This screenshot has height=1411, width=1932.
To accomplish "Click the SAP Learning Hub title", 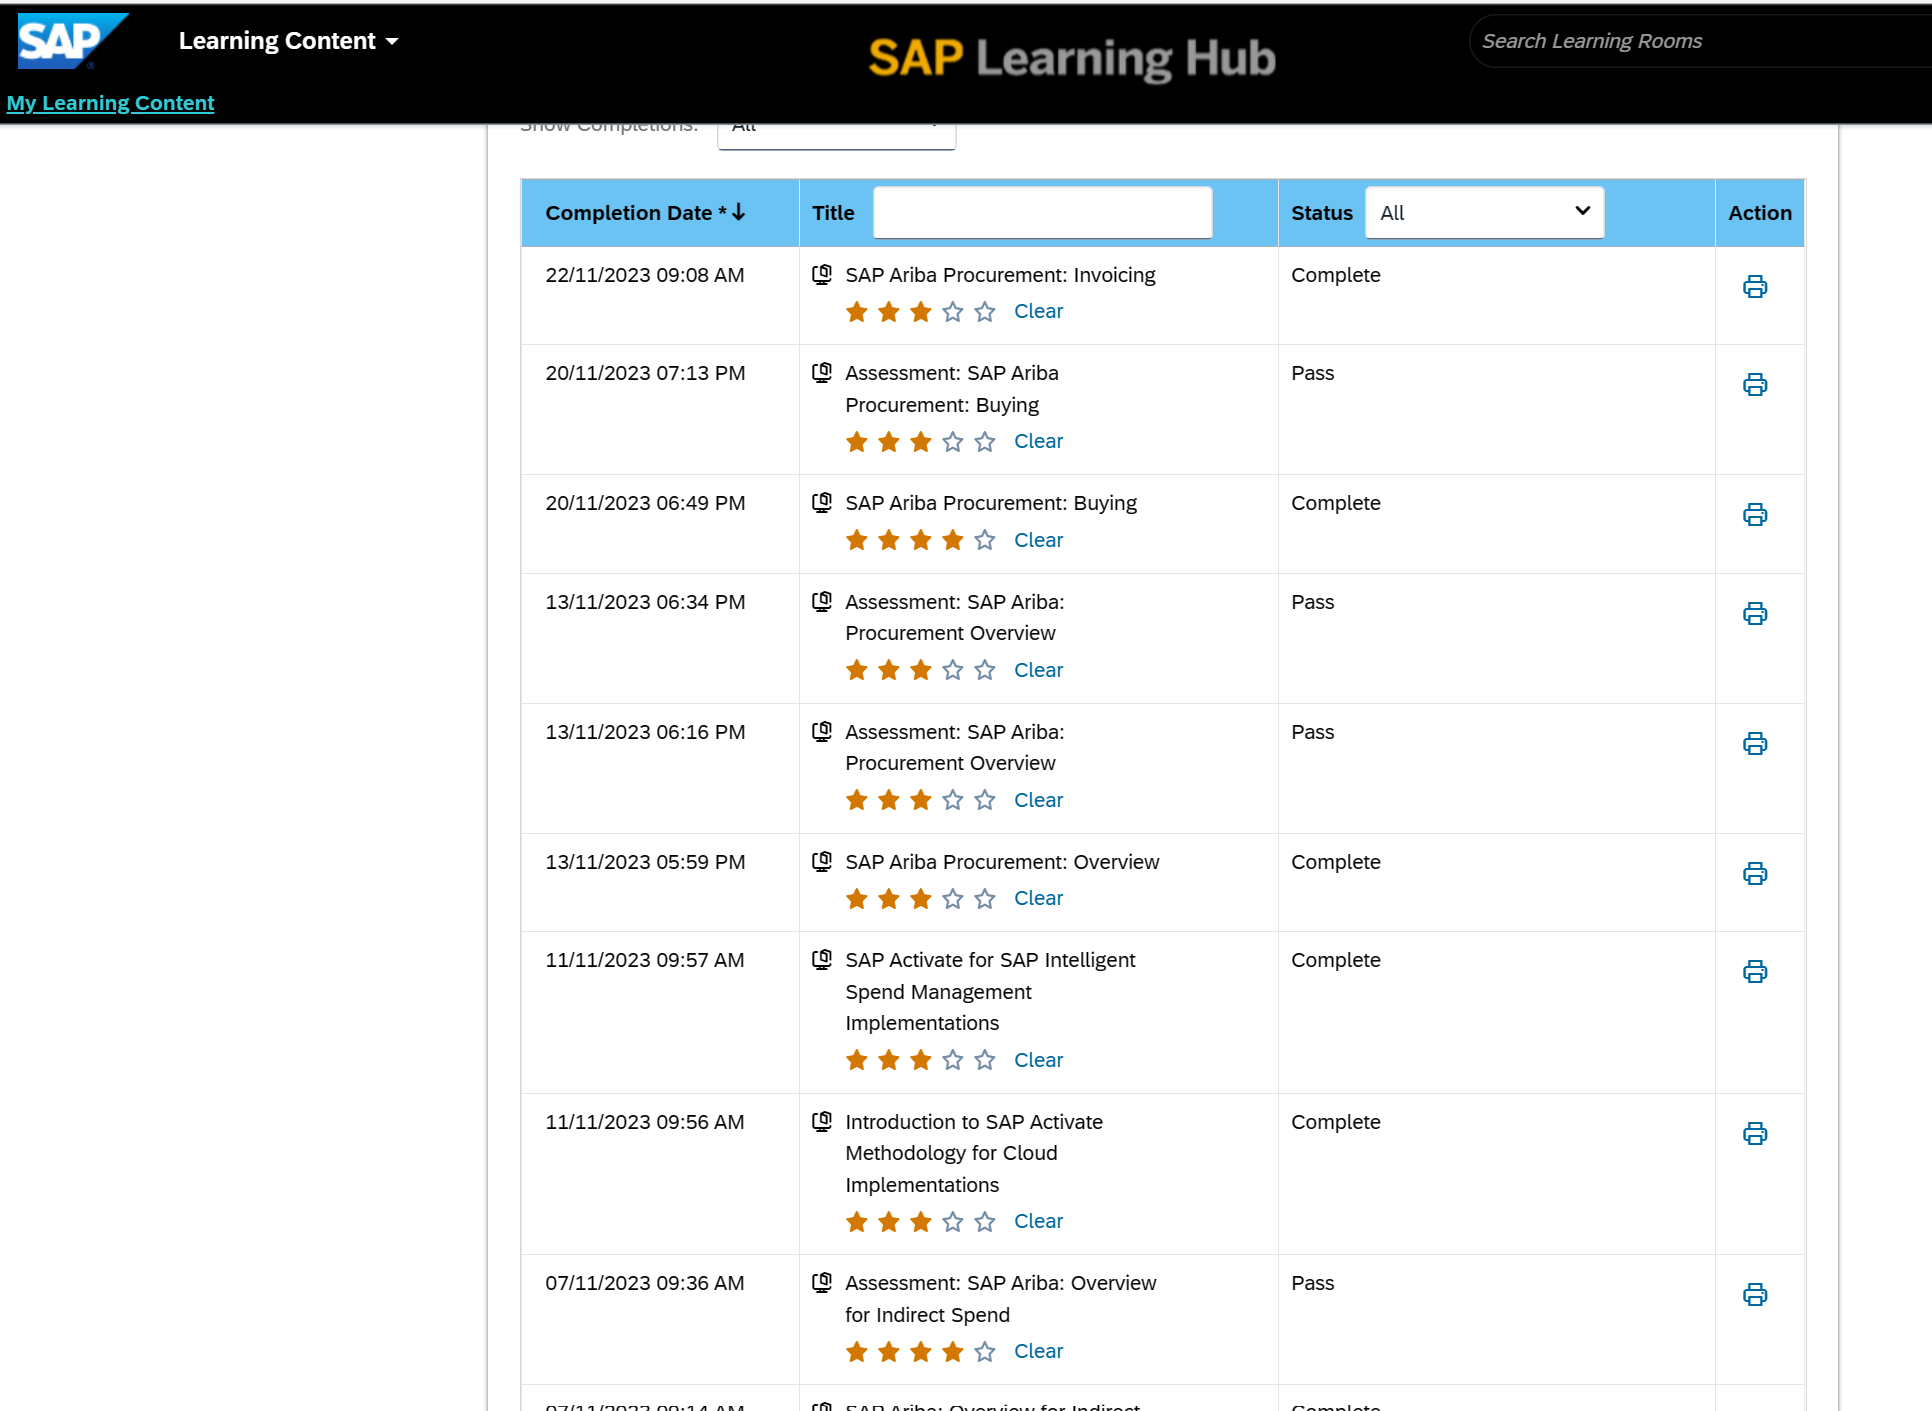I will (1072, 58).
